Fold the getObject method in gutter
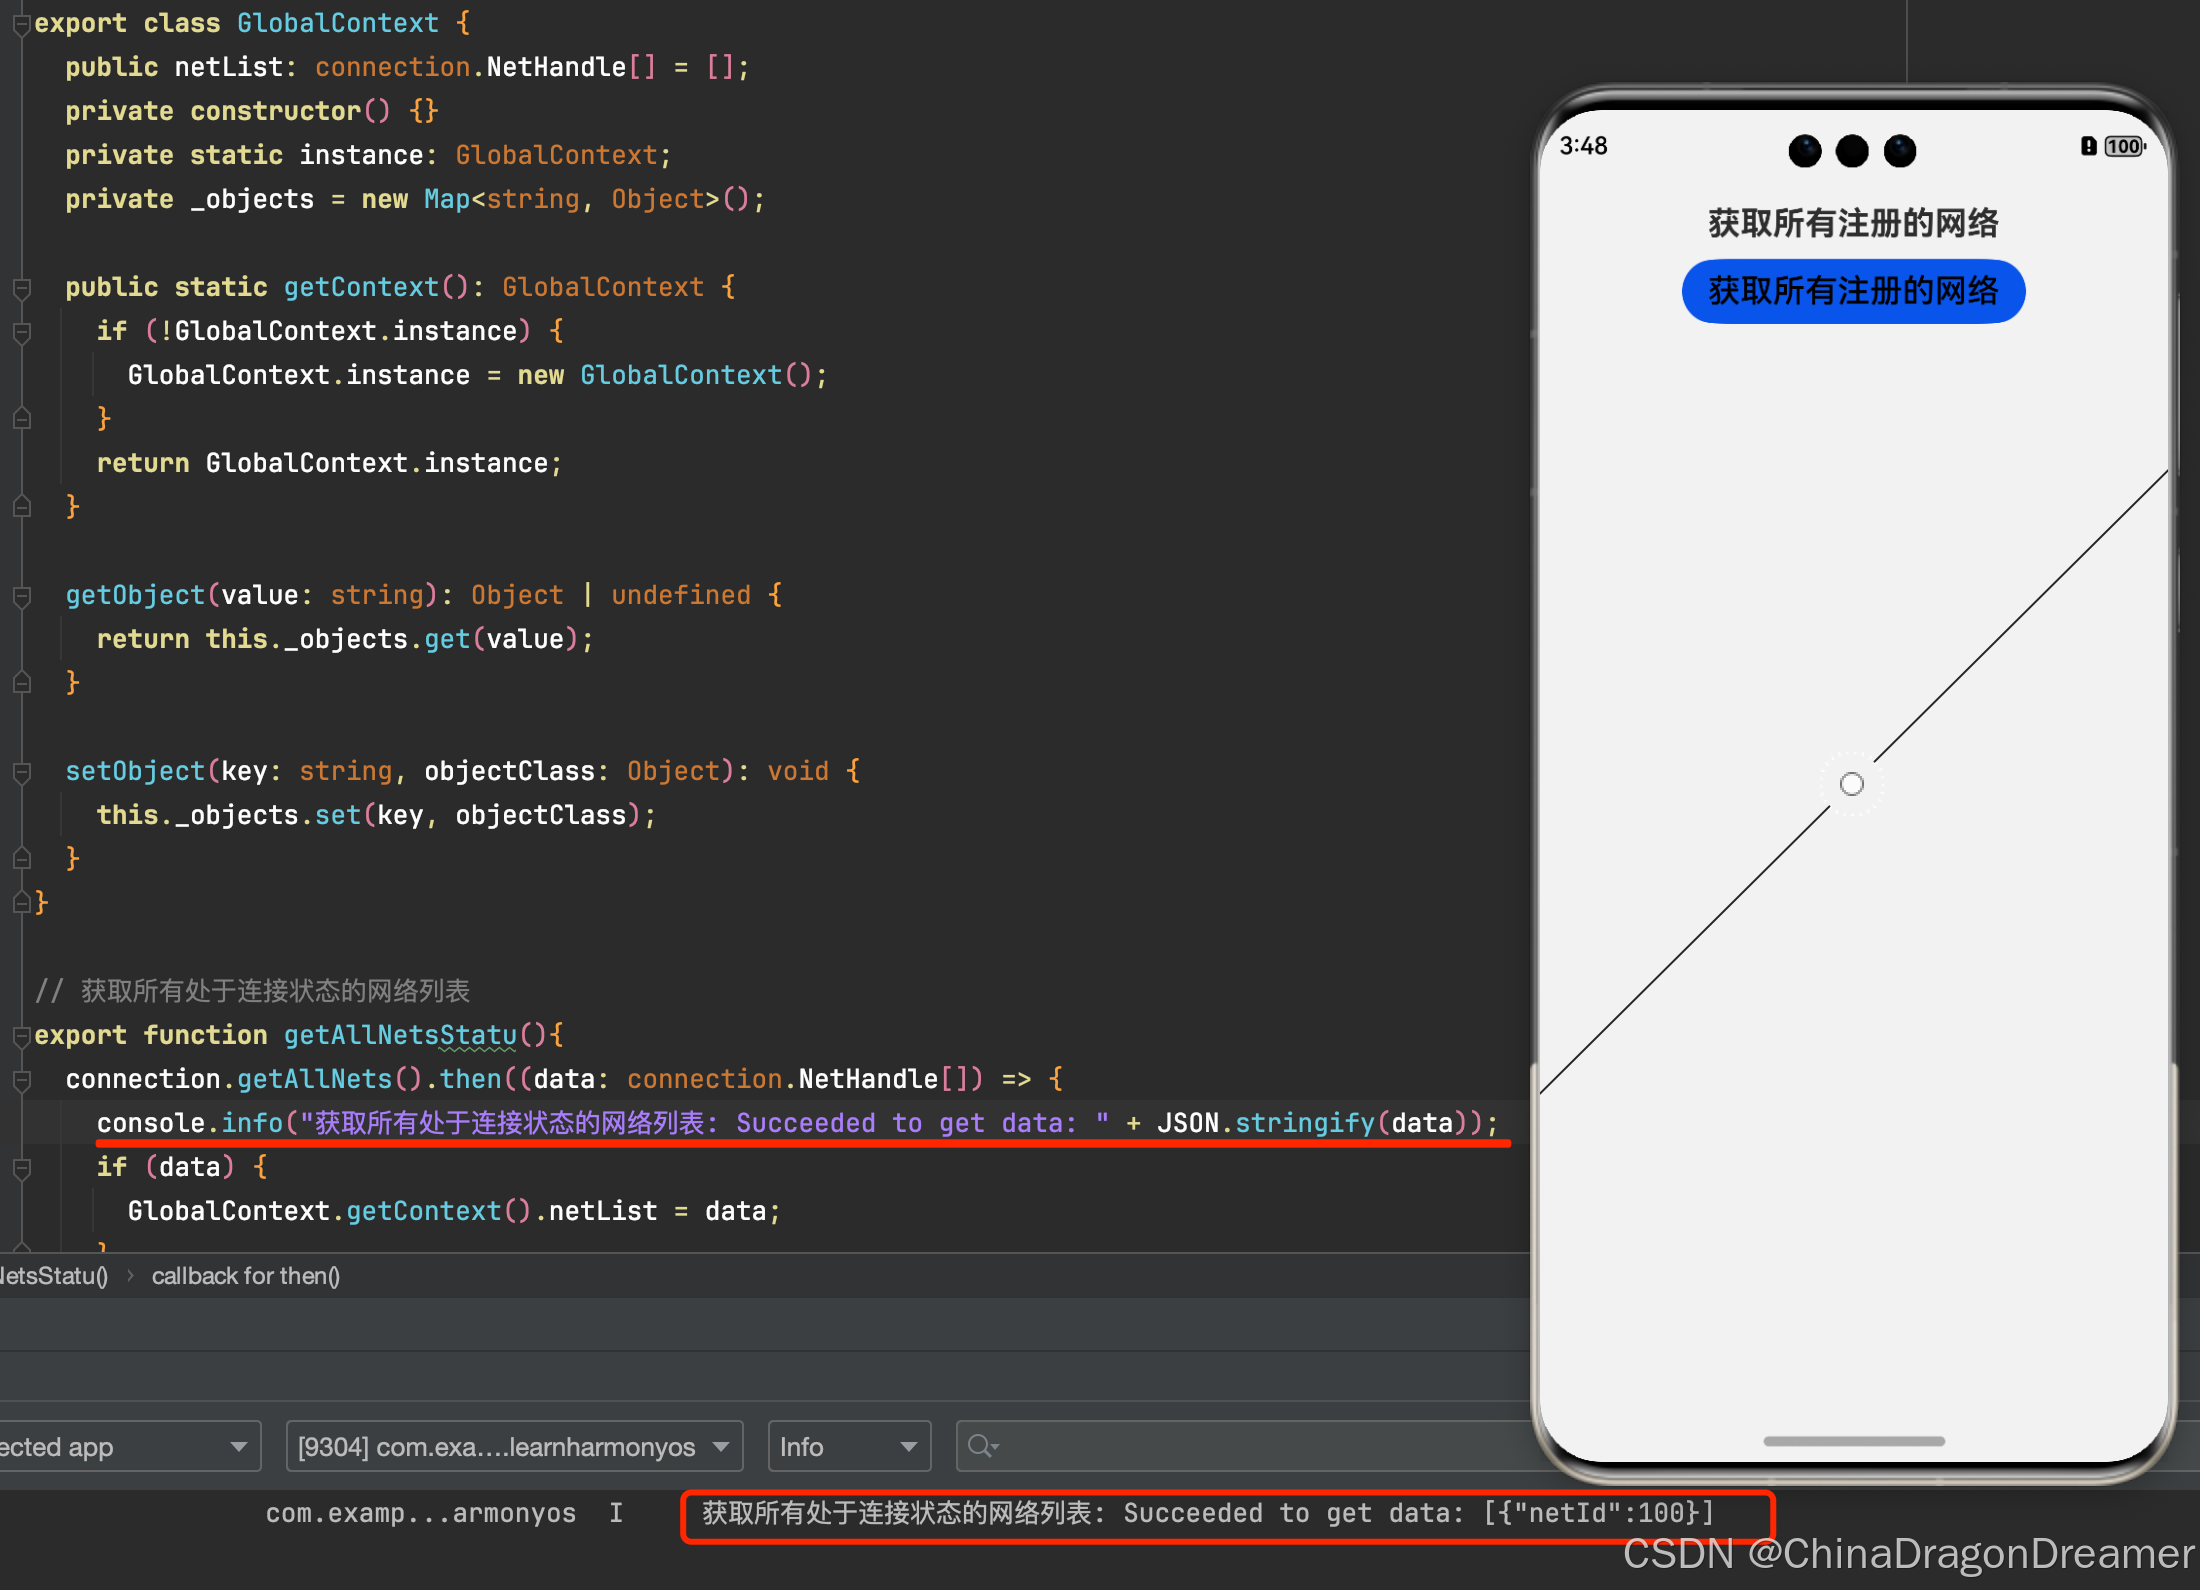Screen dimensions: 2200x1590 tap(21, 596)
